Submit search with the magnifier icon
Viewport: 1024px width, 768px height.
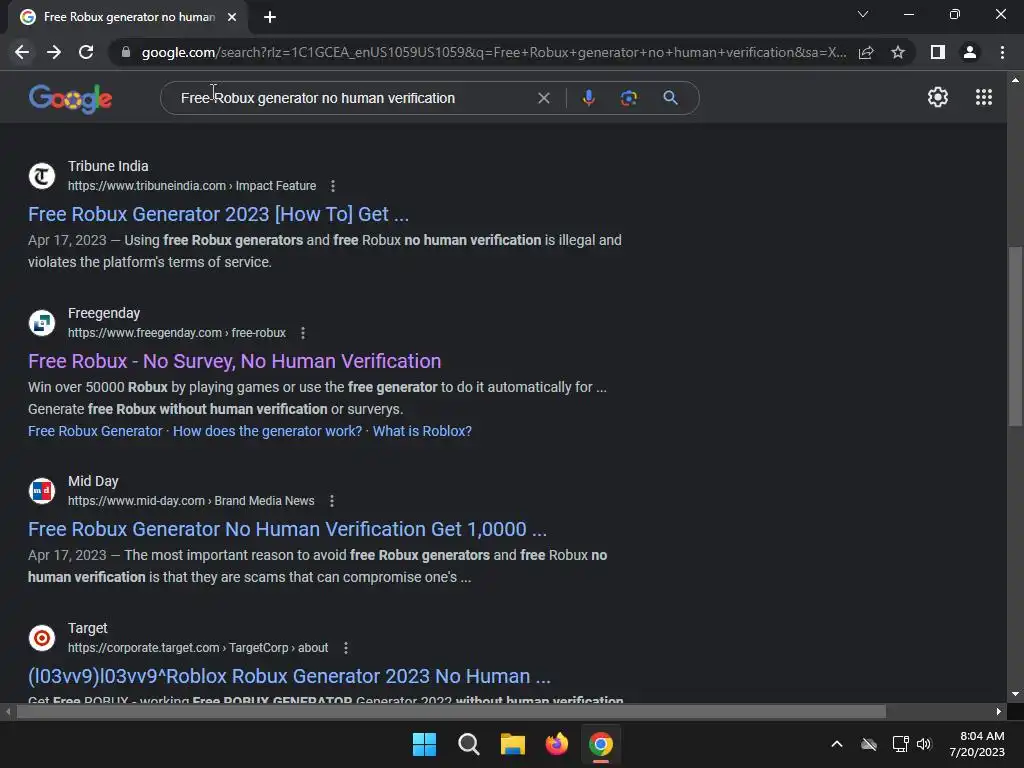click(x=670, y=98)
